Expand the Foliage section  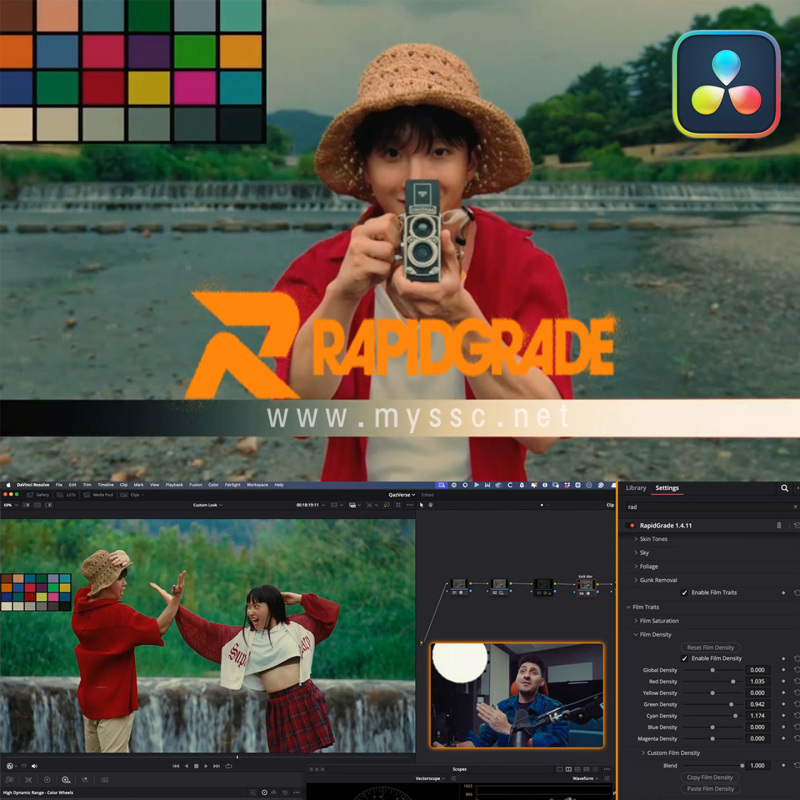tap(646, 567)
